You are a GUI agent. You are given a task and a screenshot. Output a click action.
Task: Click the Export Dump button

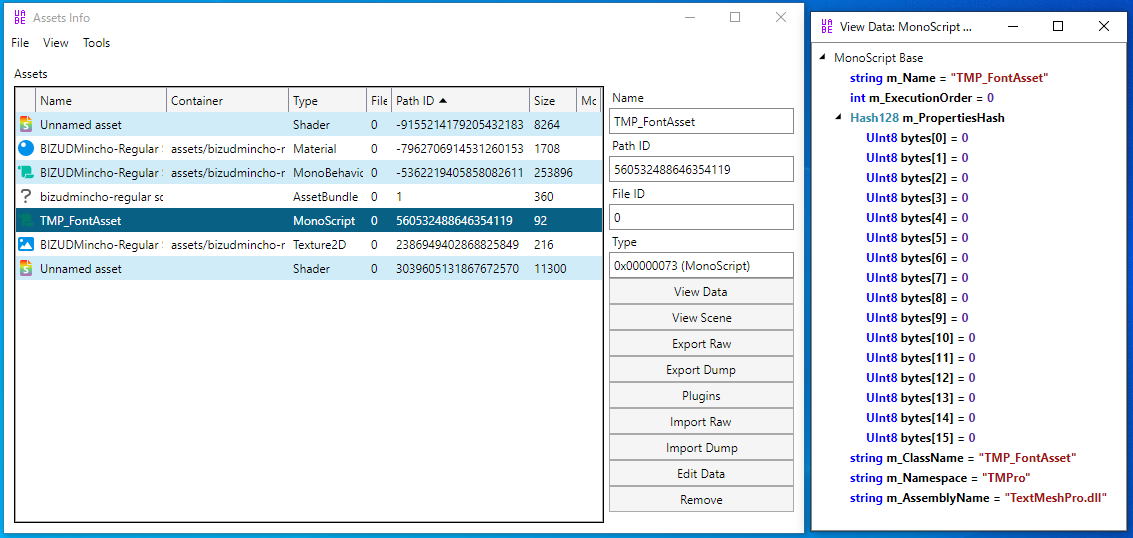[x=701, y=370]
